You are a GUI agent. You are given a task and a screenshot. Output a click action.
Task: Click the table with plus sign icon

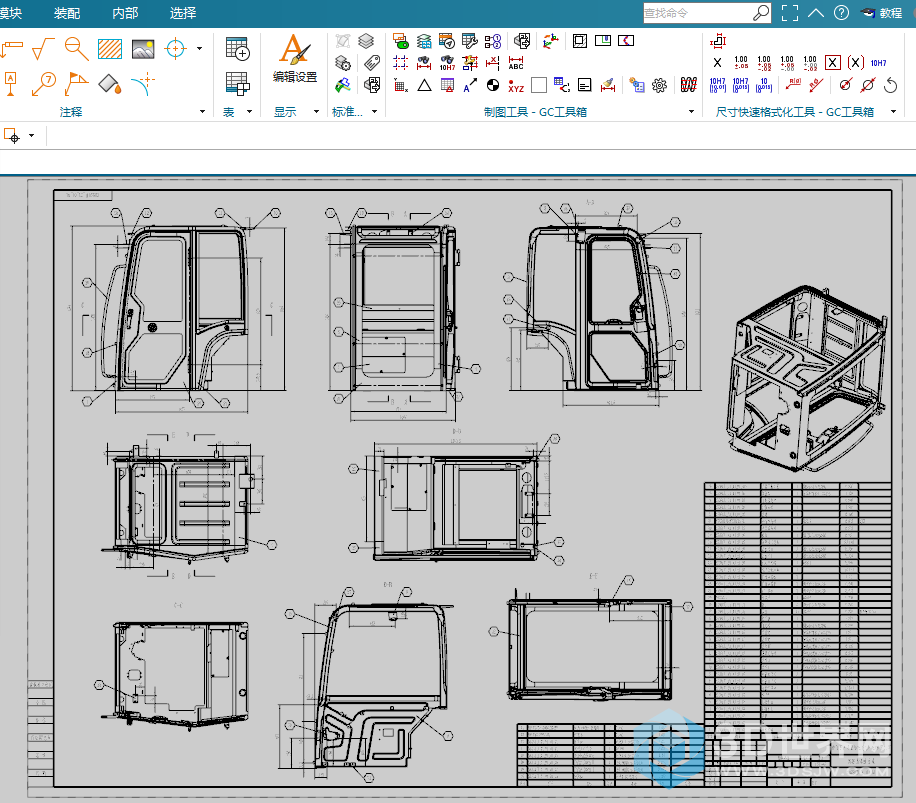[x=238, y=49]
